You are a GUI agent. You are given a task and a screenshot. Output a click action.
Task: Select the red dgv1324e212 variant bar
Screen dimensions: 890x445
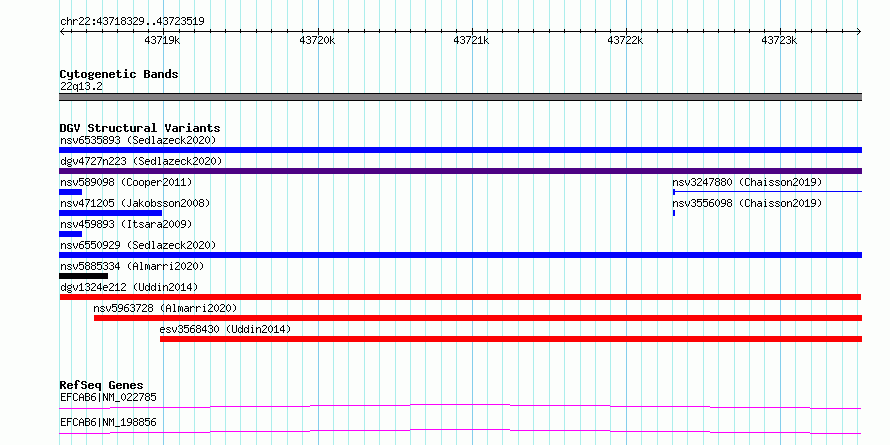(460, 297)
